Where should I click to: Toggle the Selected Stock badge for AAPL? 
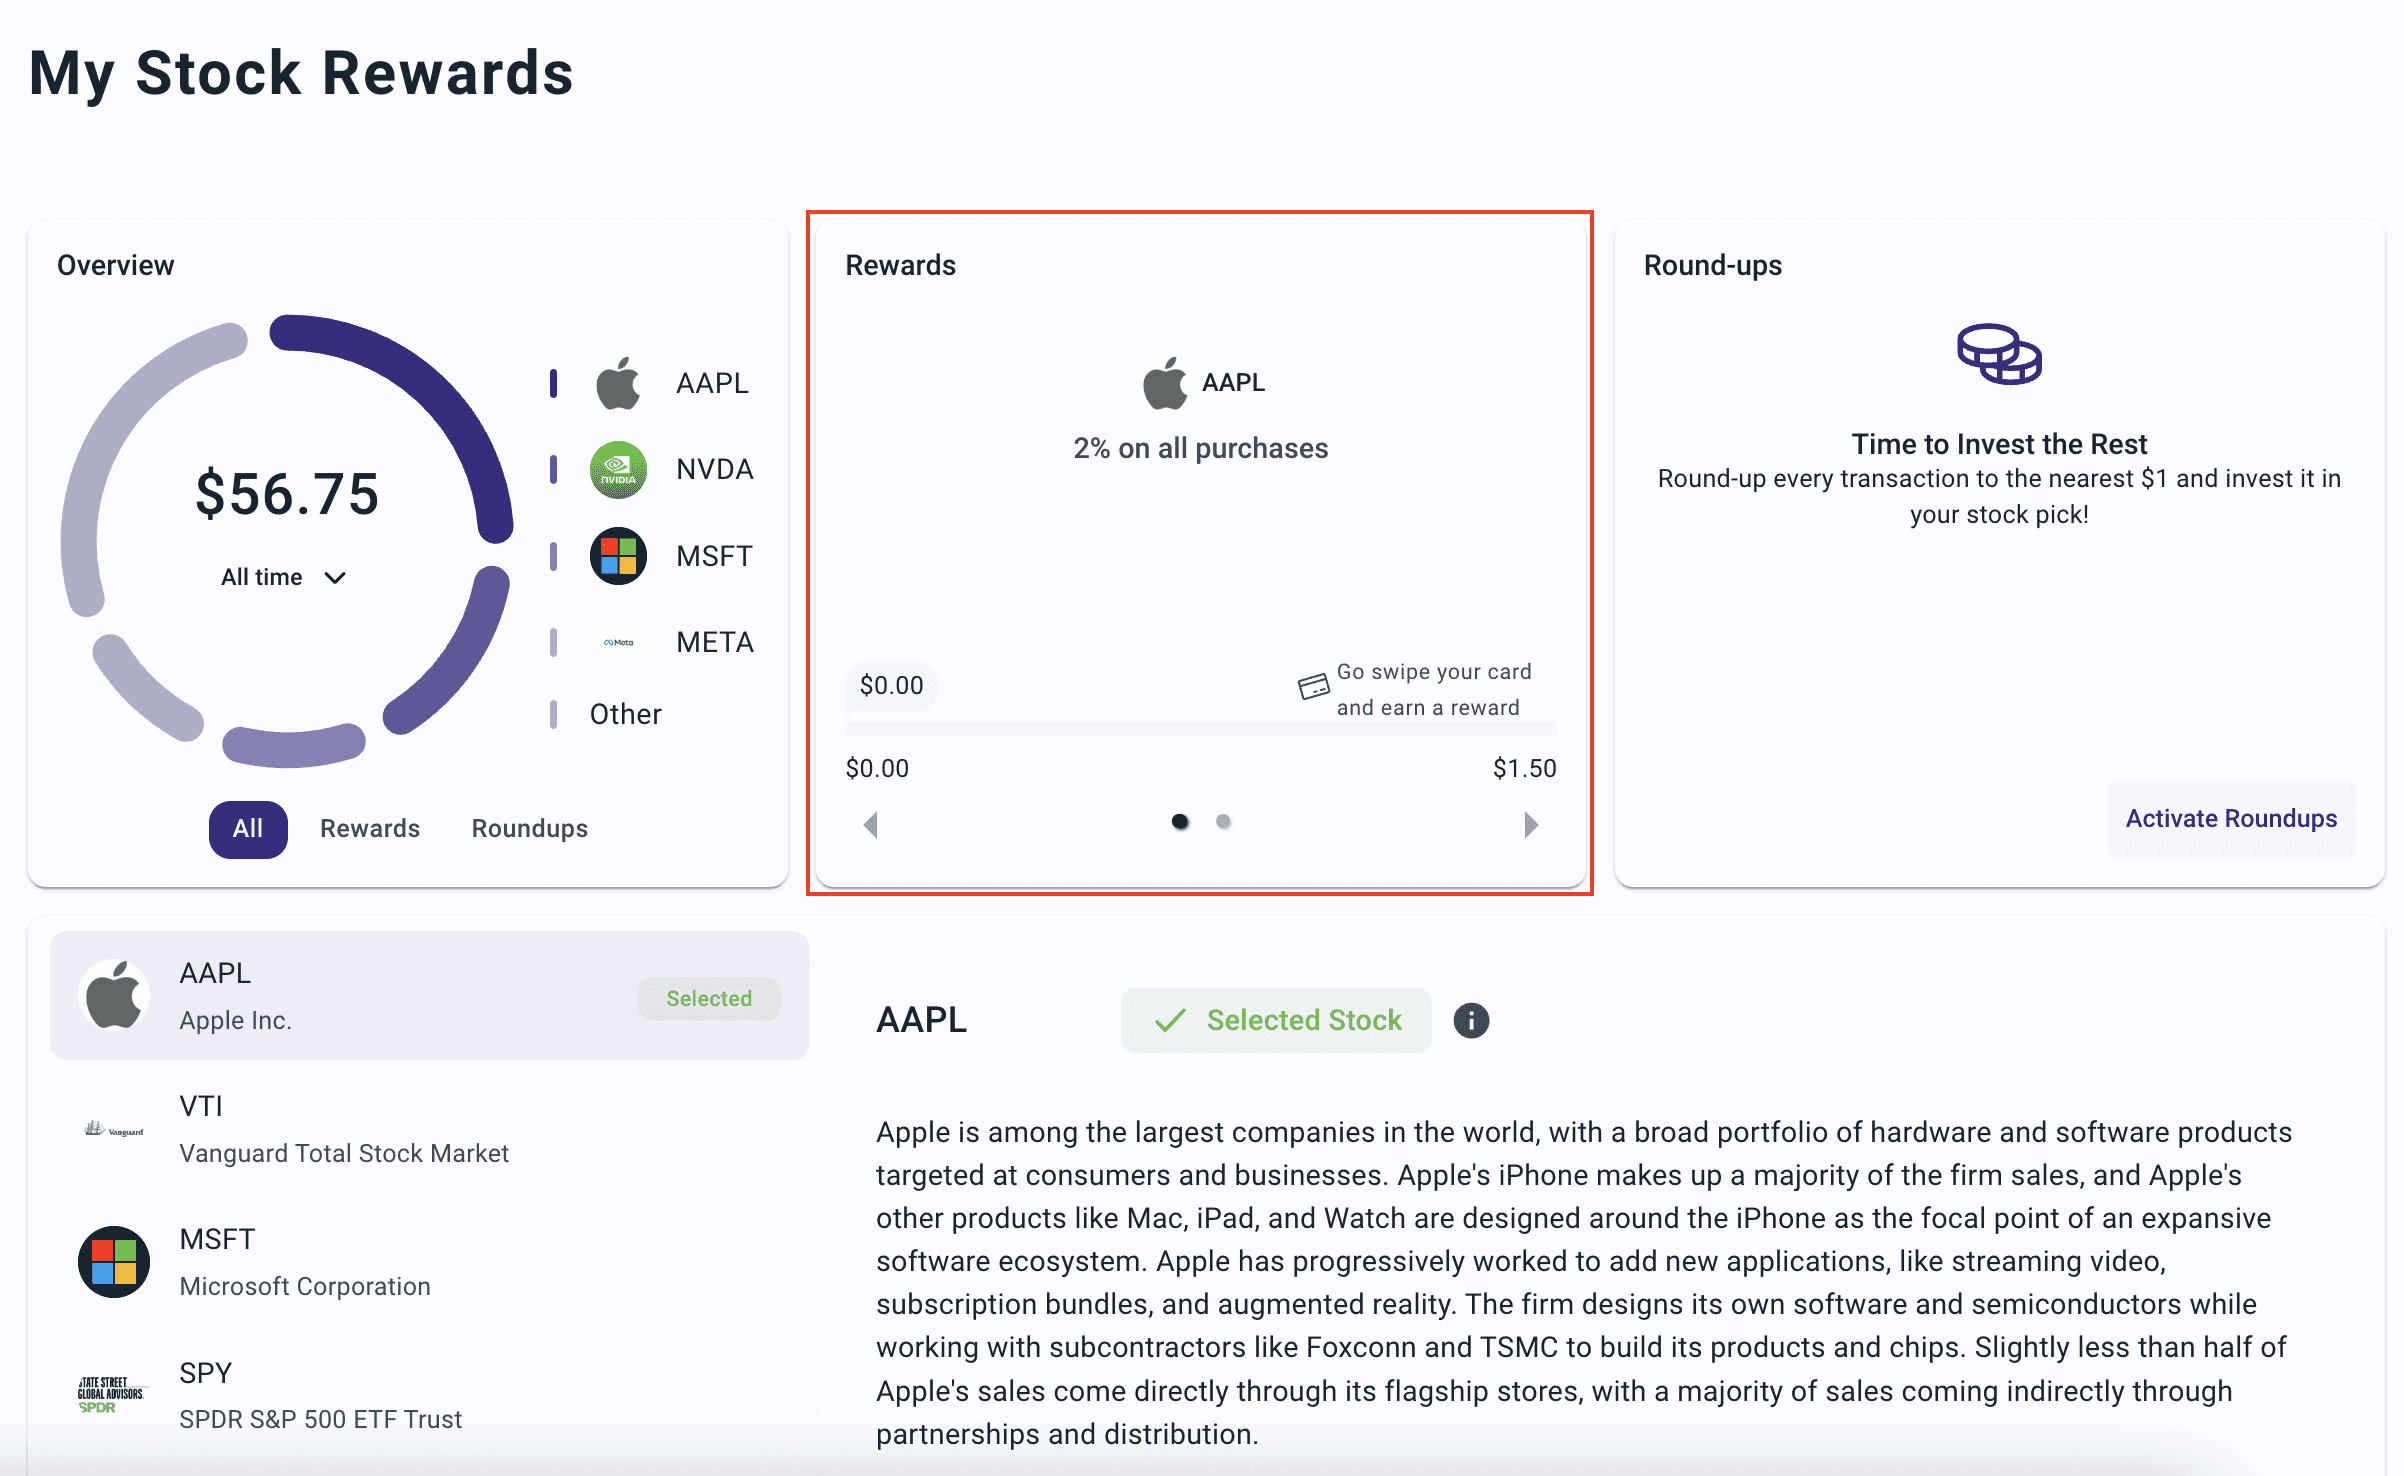coord(1276,1020)
